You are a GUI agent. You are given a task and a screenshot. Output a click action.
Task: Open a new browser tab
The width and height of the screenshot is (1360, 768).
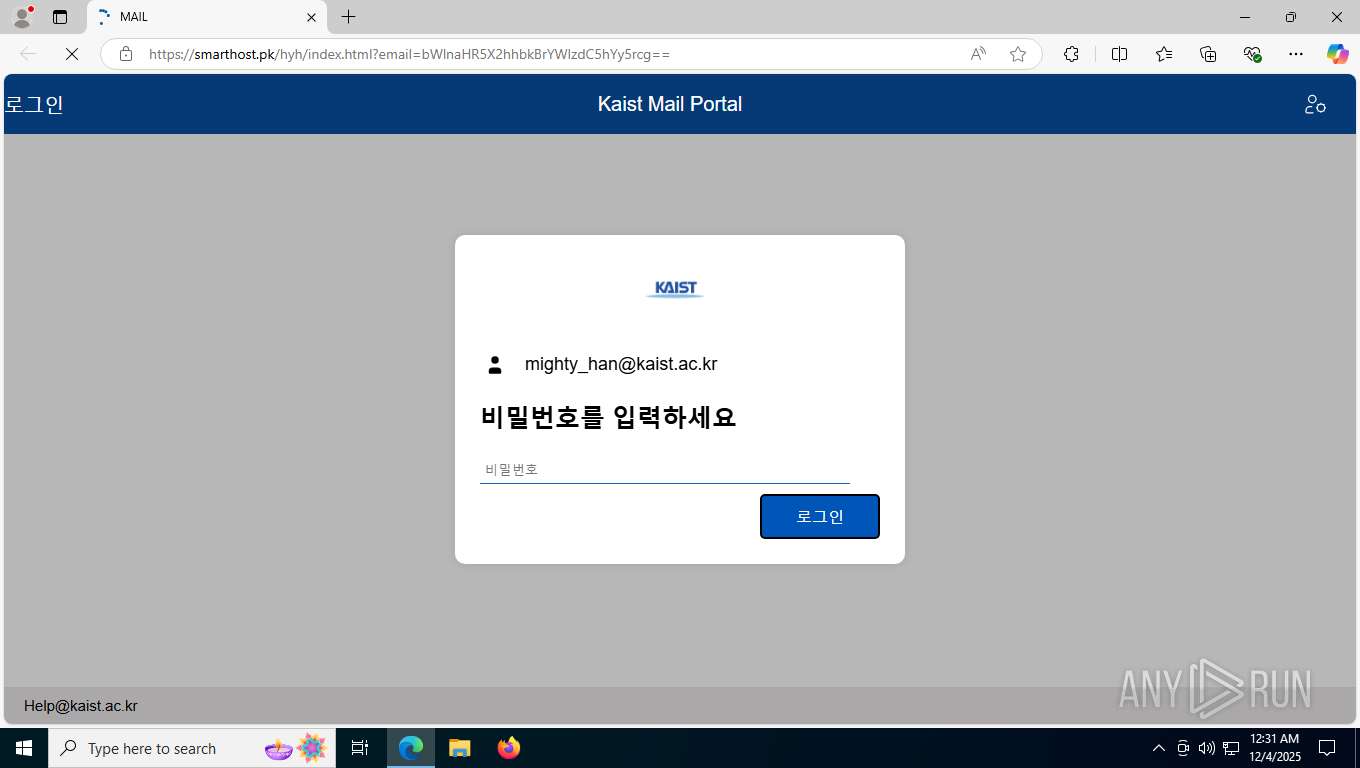click(348, 17)
